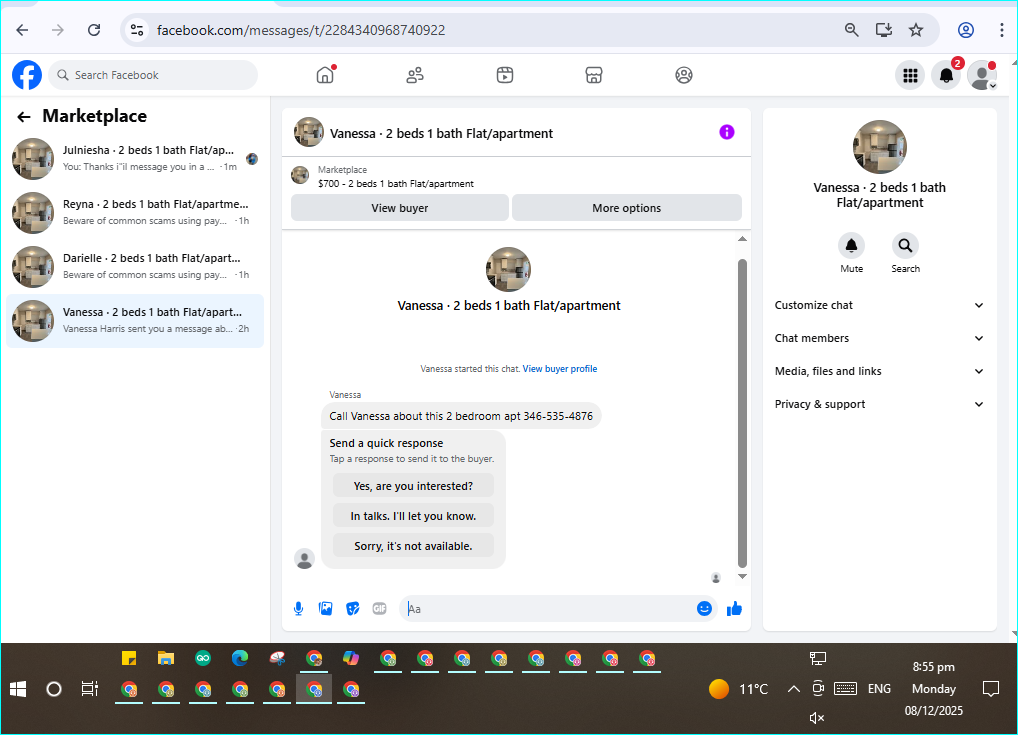Open the account profile avatar menu
Screen dimensions: 1018x735
[982, 76]
